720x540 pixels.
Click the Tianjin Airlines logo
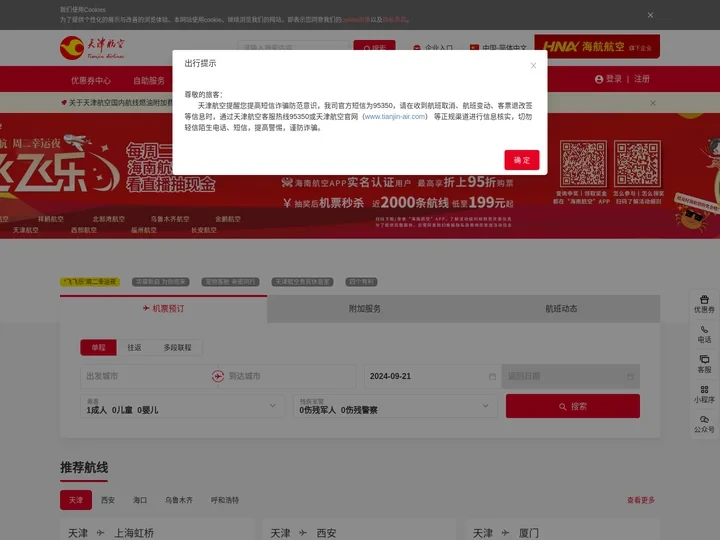[92, 48]
